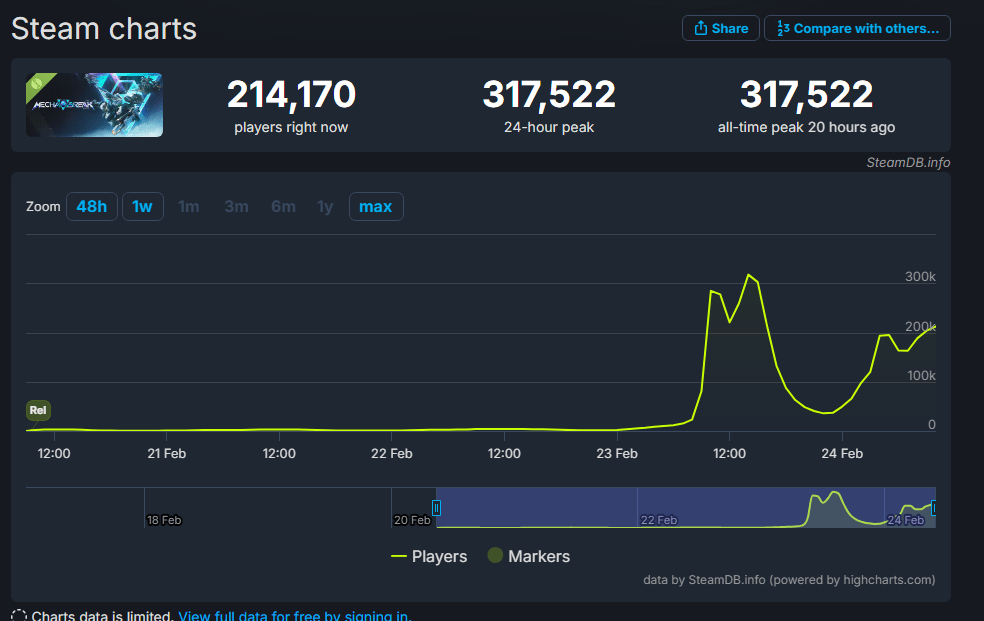Image resolution: width=984 pixels, height=621 pixels.
Task: Click the 100k y-axis label
Action: coord(921,376)
